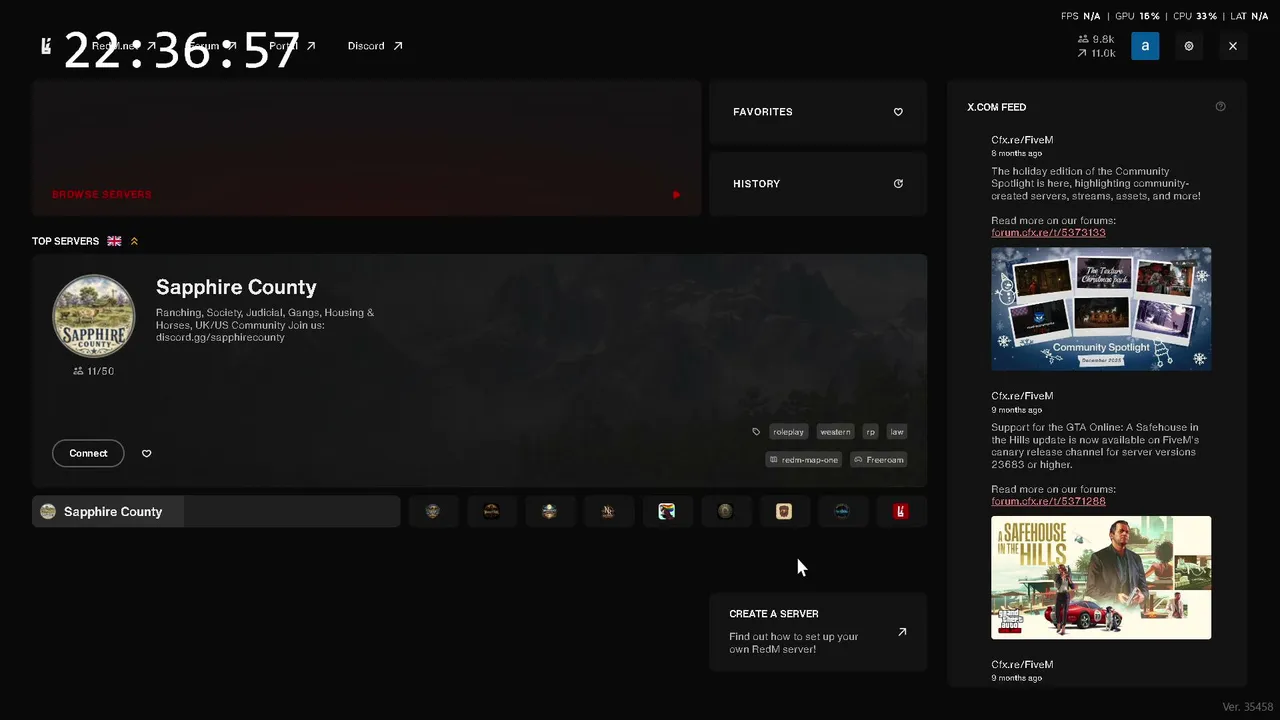Click the Sapphire County 11/50 player count
The image size is (1280, 720).
click(x=94, y=371)
